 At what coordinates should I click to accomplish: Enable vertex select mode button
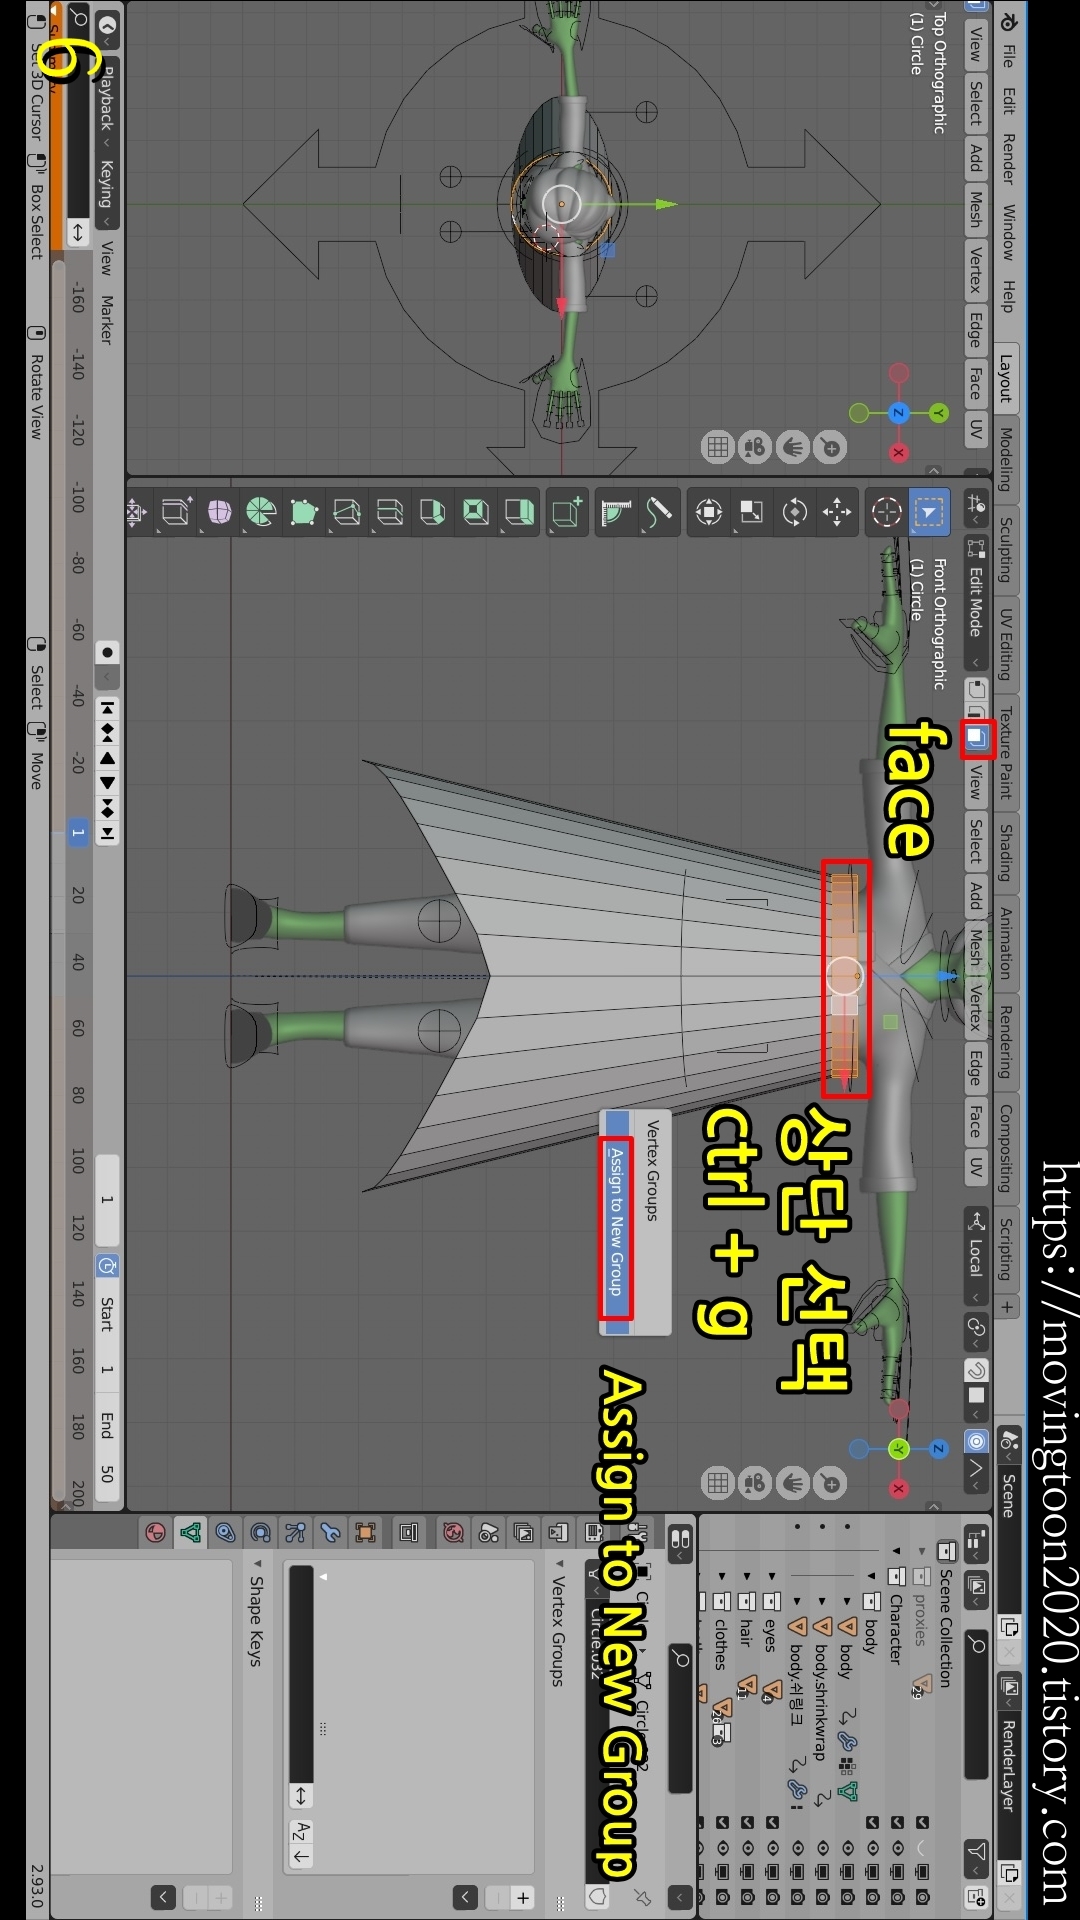(976, 690)
